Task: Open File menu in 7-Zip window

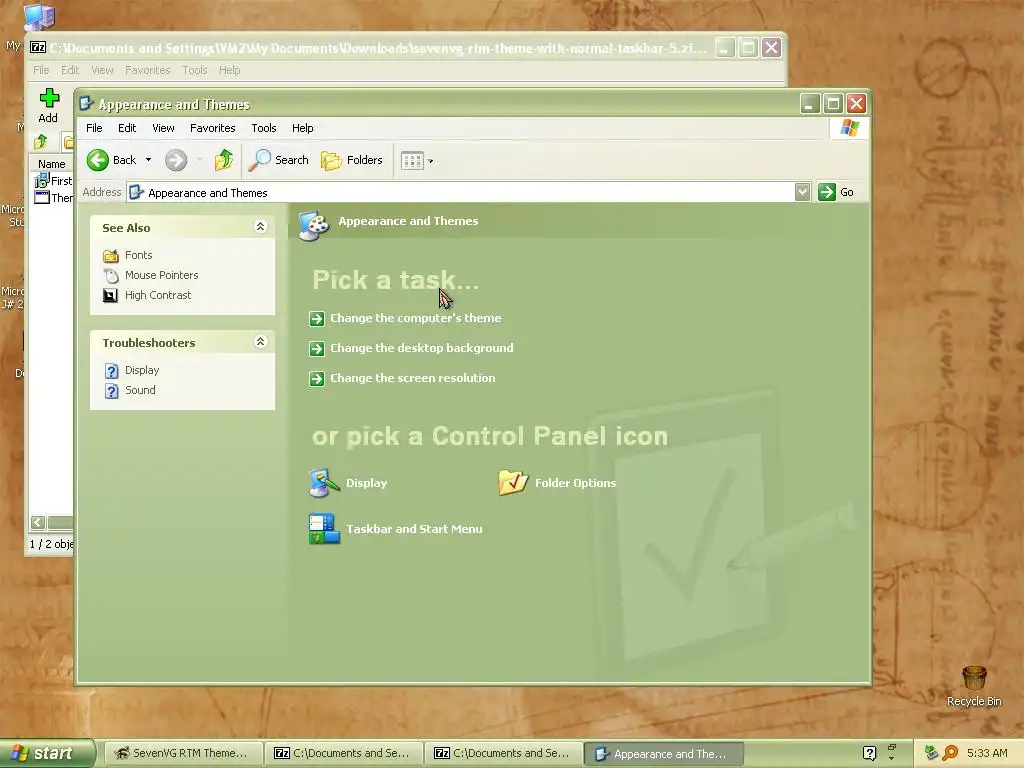Action: tap(41, 70)
